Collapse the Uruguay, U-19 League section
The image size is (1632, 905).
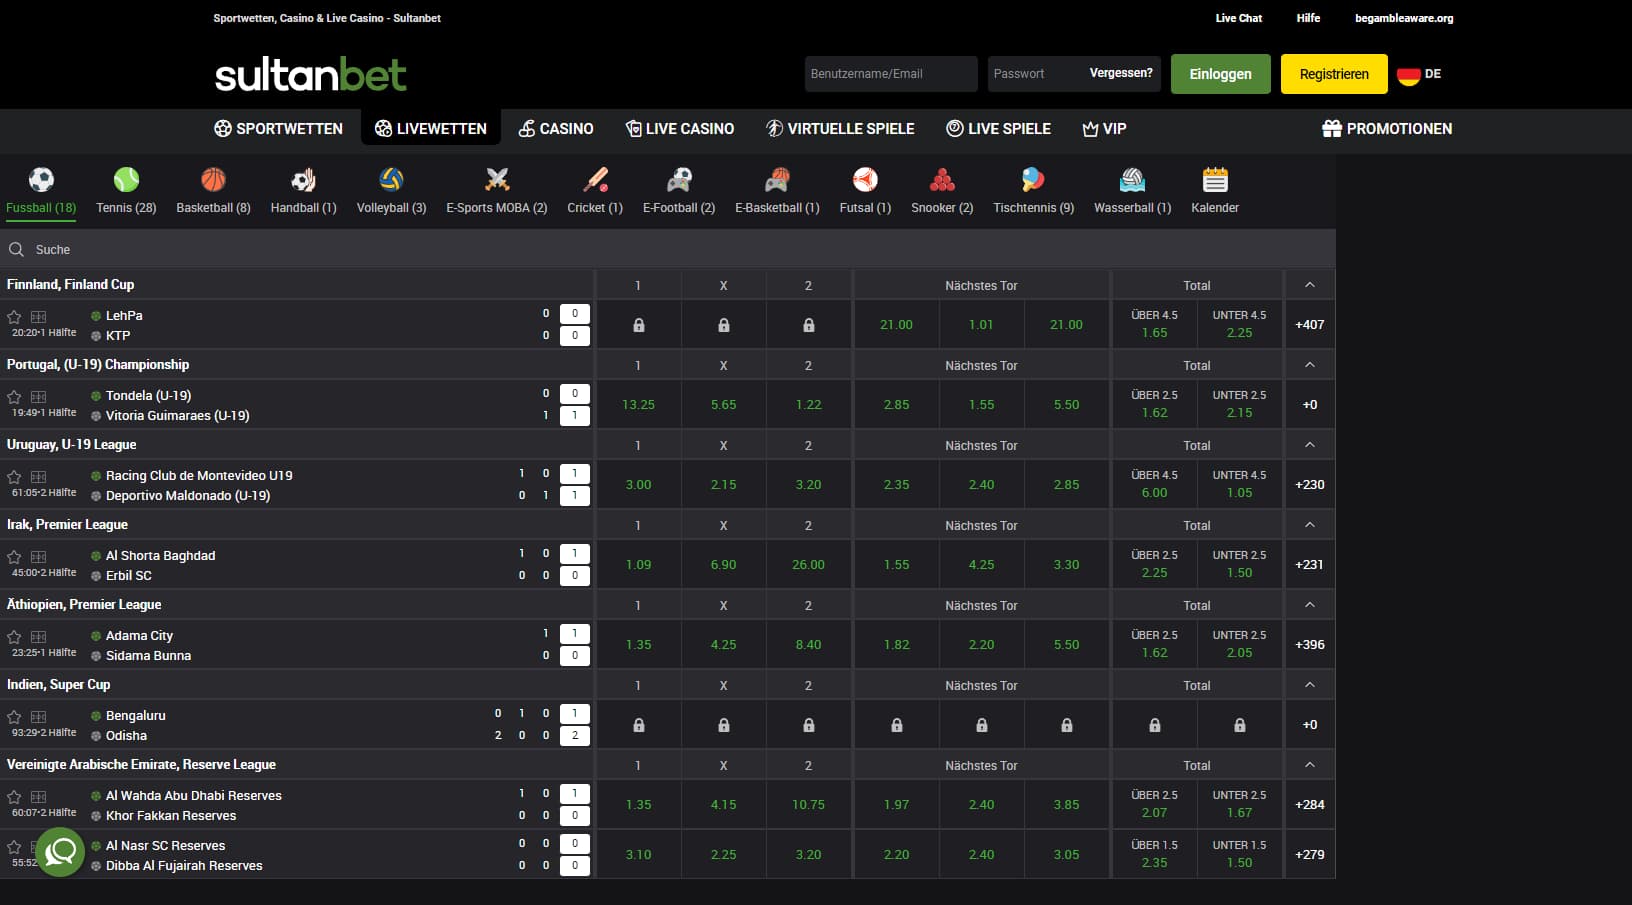coord(1310,445)
